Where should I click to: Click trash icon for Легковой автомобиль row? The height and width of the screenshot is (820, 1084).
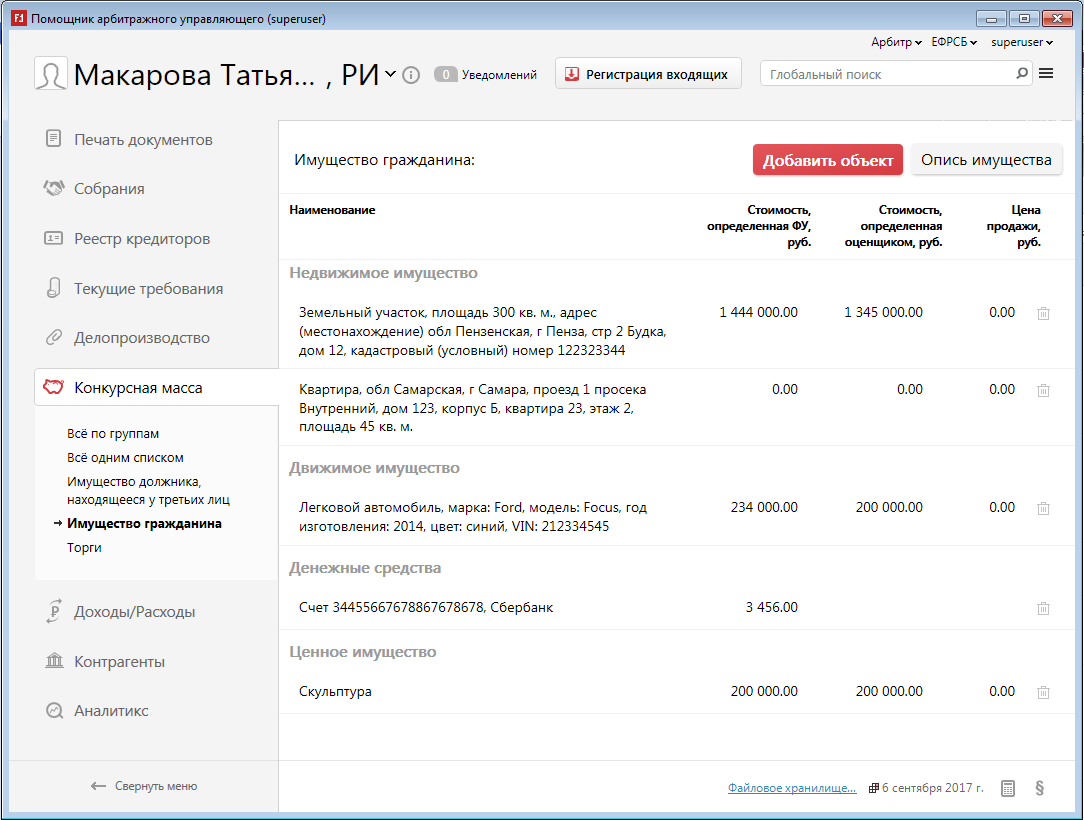(x=1043, y=508)
